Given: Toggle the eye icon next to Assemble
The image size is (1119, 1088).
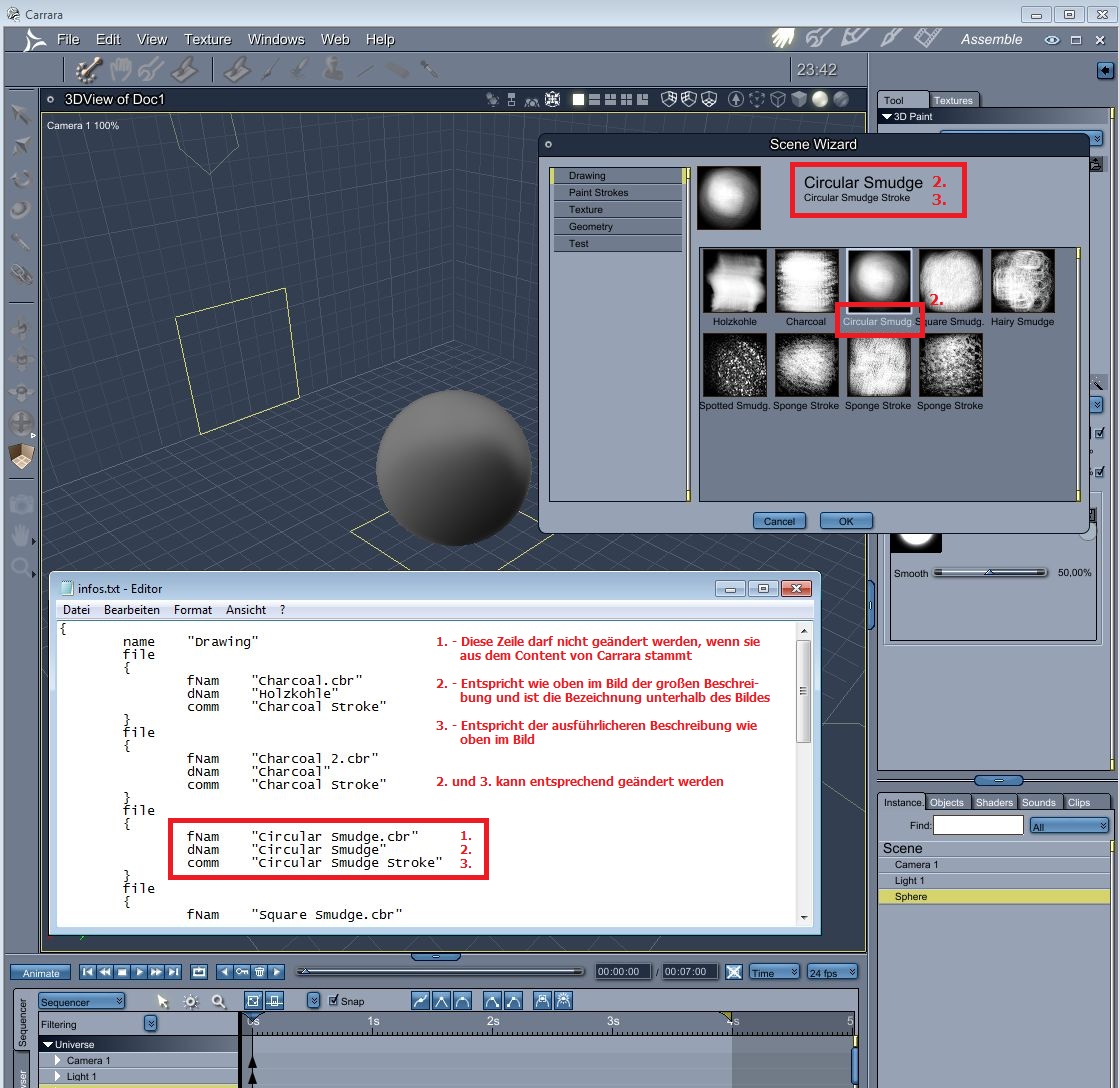Looking at the screenshot, I should point(1052,40).
